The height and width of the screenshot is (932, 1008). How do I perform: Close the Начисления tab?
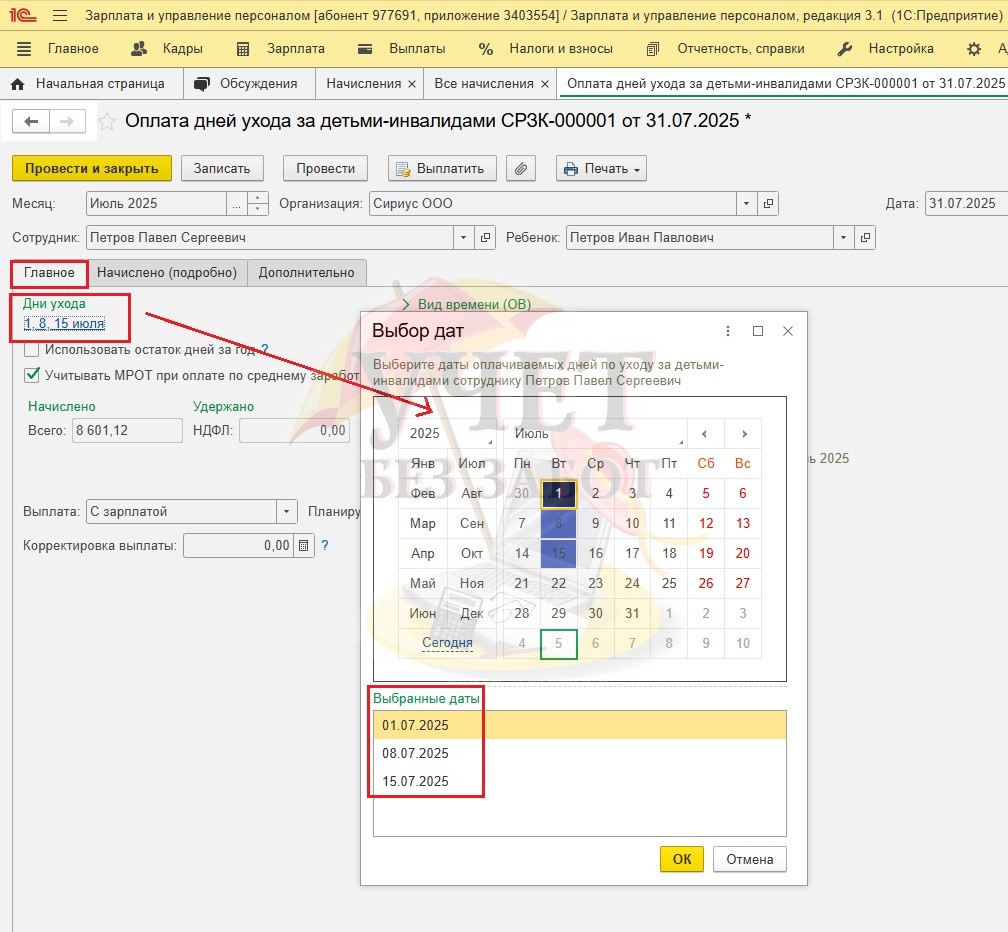coord(412,84)
